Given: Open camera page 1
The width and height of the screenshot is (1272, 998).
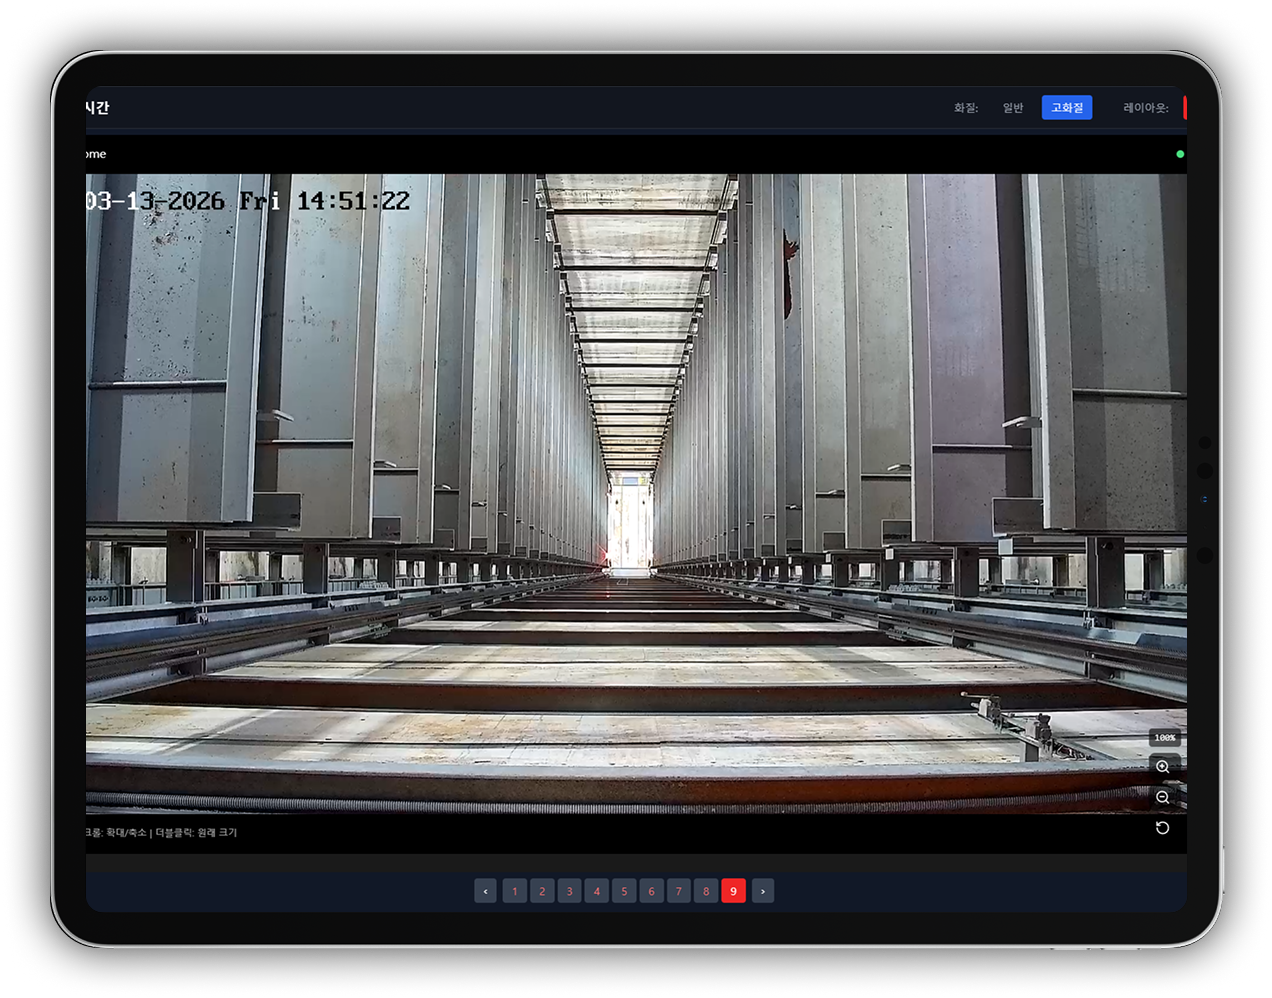Looking at the screenshot, I should tap(515, 891).
